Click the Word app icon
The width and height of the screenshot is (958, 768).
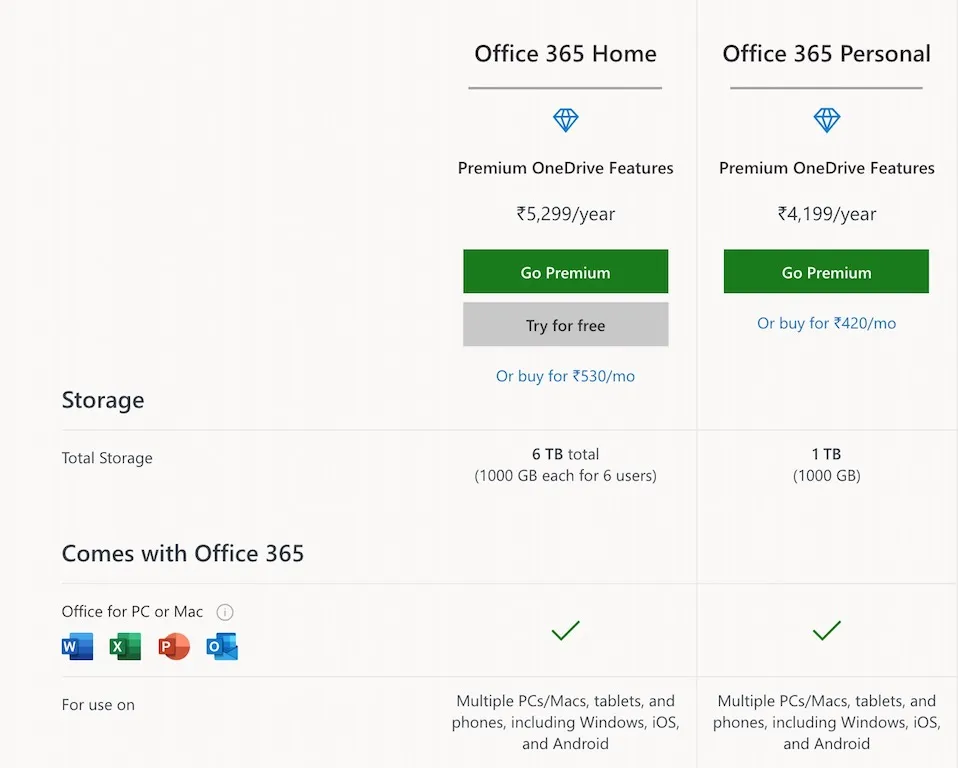click(x=78, y=646)
